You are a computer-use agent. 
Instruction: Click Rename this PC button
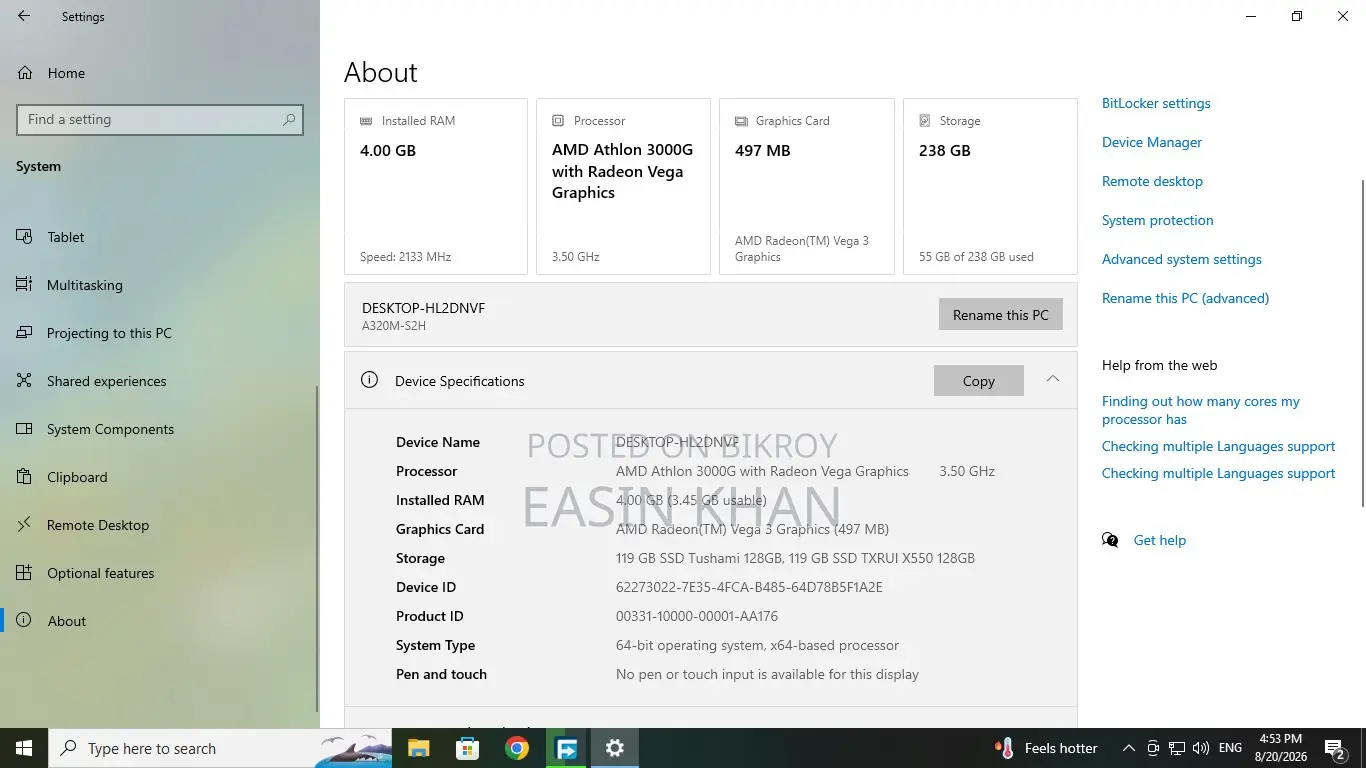(x=1001, y=315)
